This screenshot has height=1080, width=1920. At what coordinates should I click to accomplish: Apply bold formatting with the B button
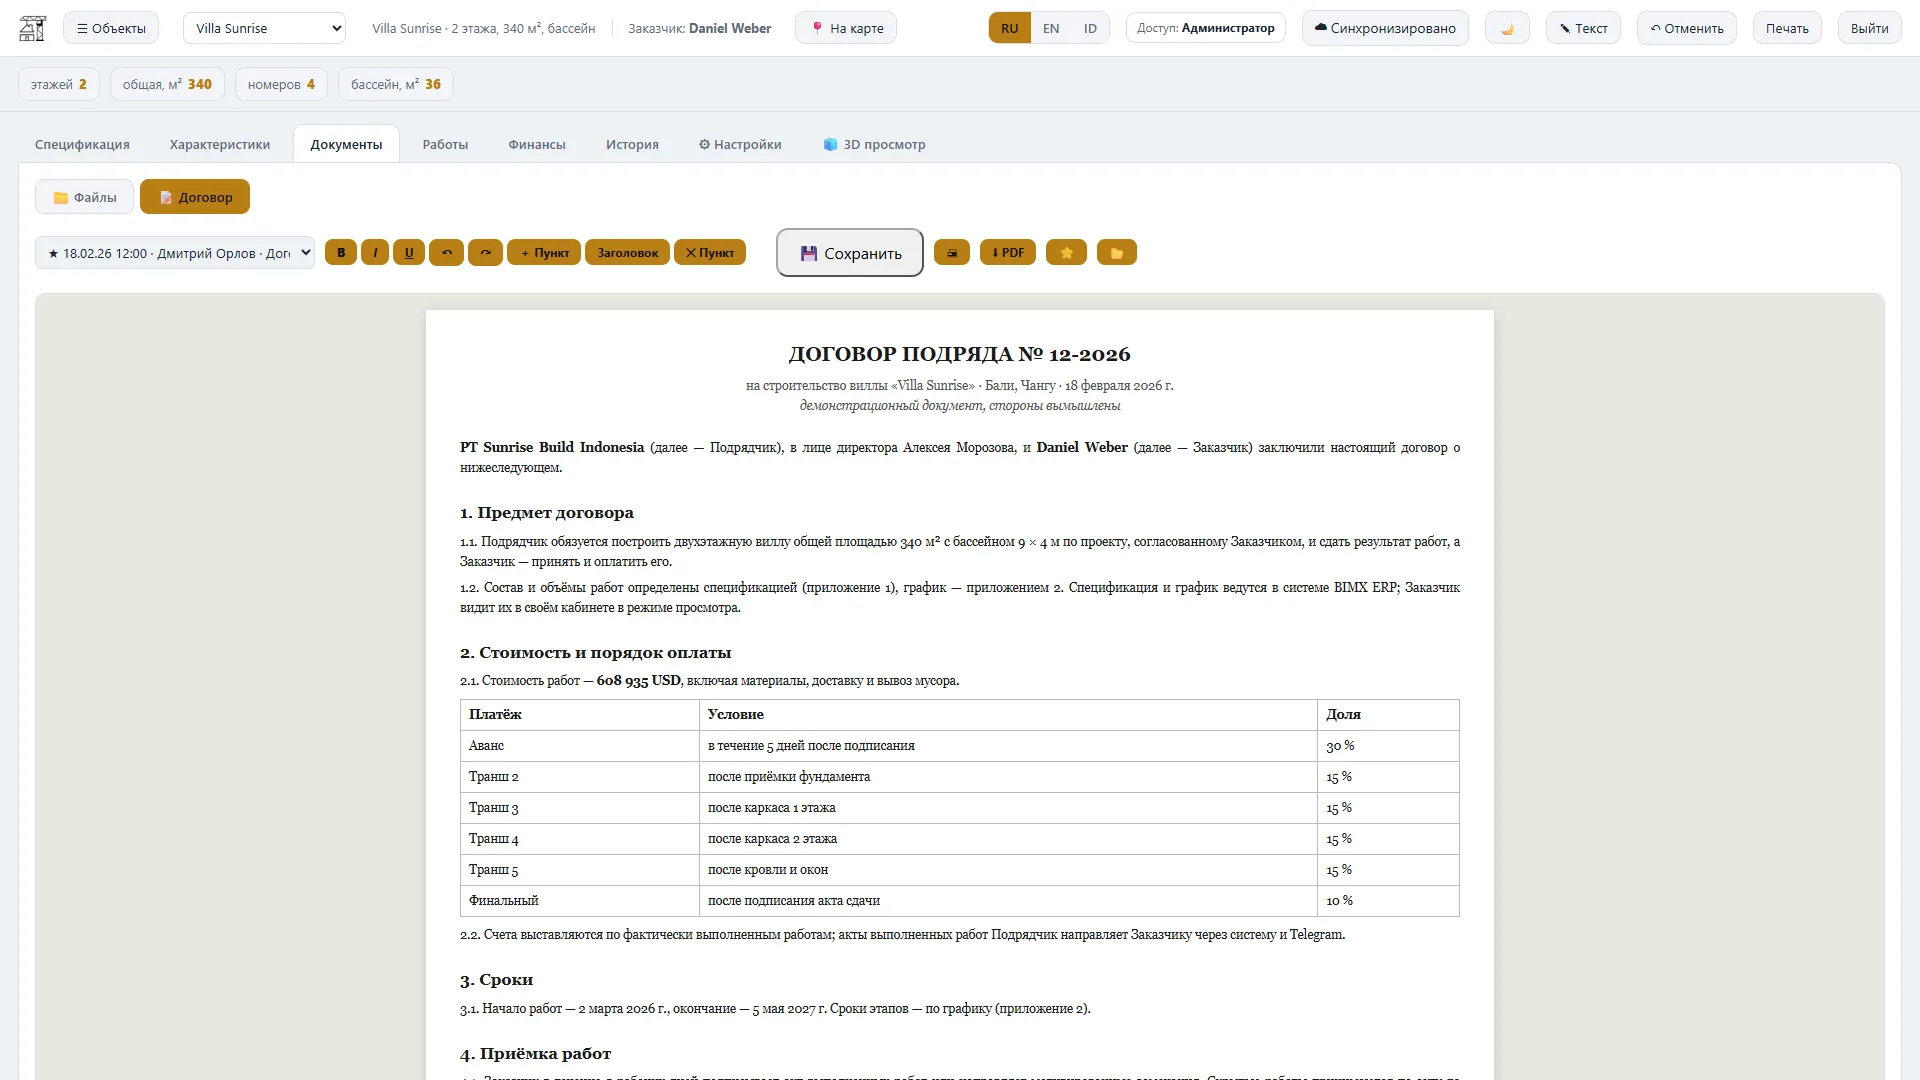click(x=341, y=253)
